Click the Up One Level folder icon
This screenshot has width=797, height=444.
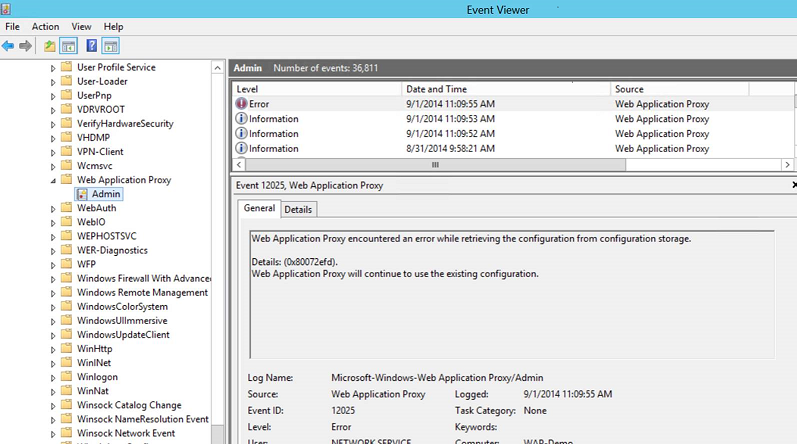(50, 46)
